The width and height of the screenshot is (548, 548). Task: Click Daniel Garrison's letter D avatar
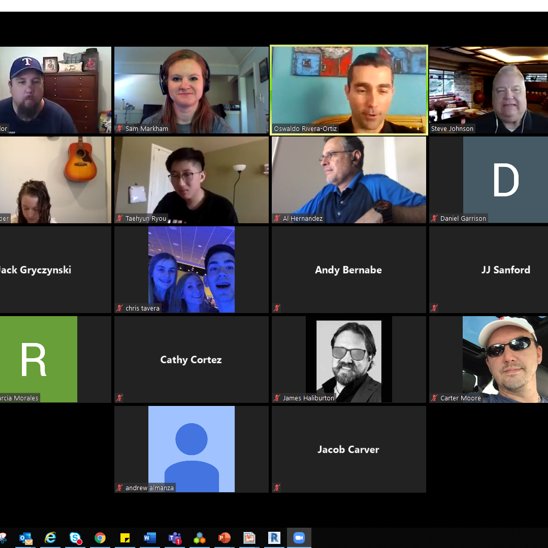coord(505,180)
